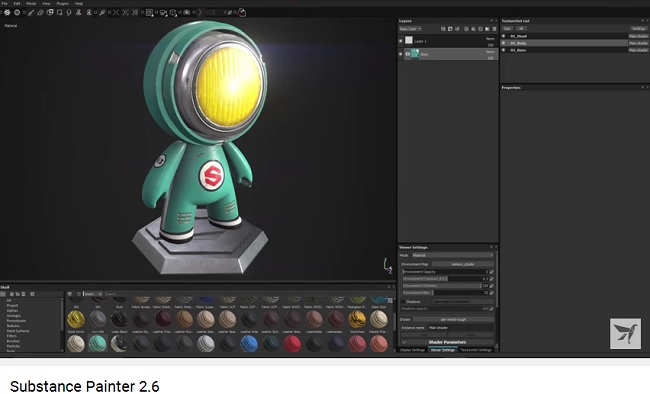Enable the Shadows checkbox
The image size is (650, 394).
403,302
